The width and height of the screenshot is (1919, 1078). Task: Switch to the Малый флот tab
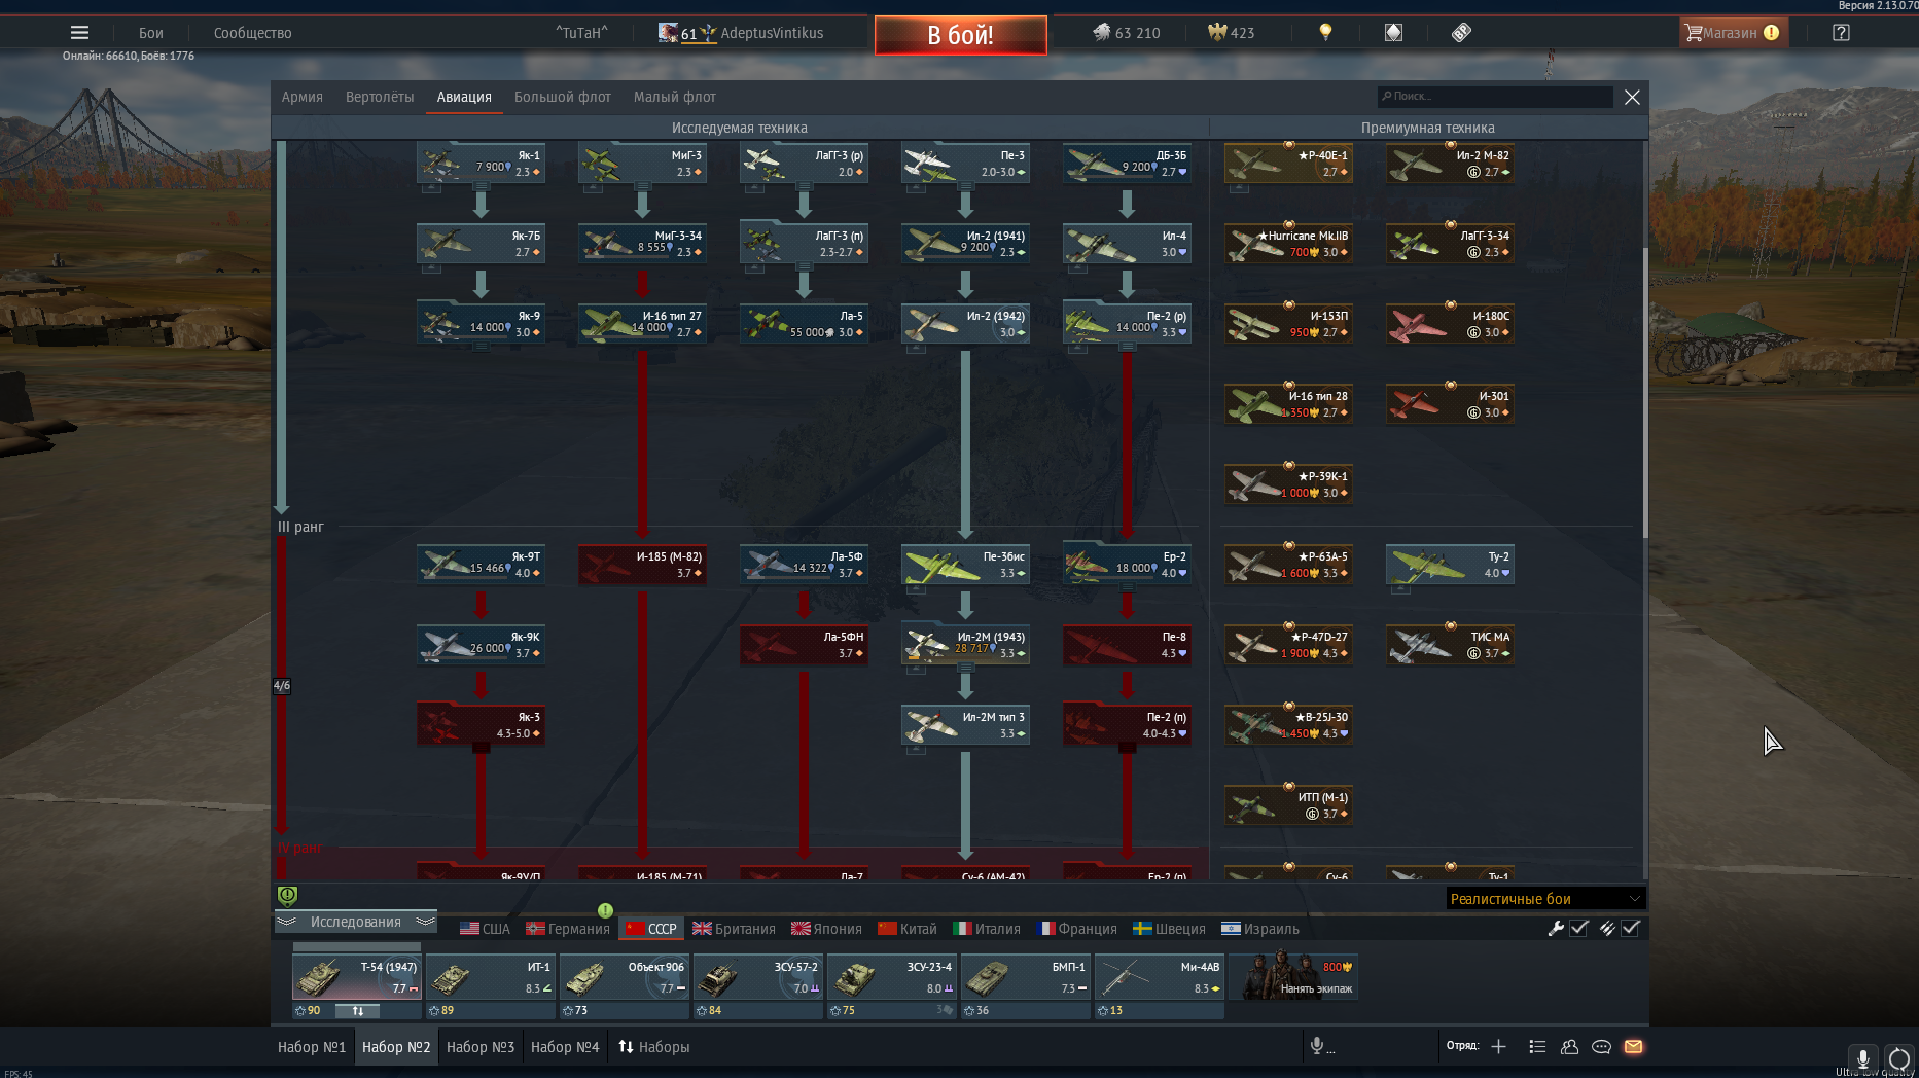coord(675,97)
